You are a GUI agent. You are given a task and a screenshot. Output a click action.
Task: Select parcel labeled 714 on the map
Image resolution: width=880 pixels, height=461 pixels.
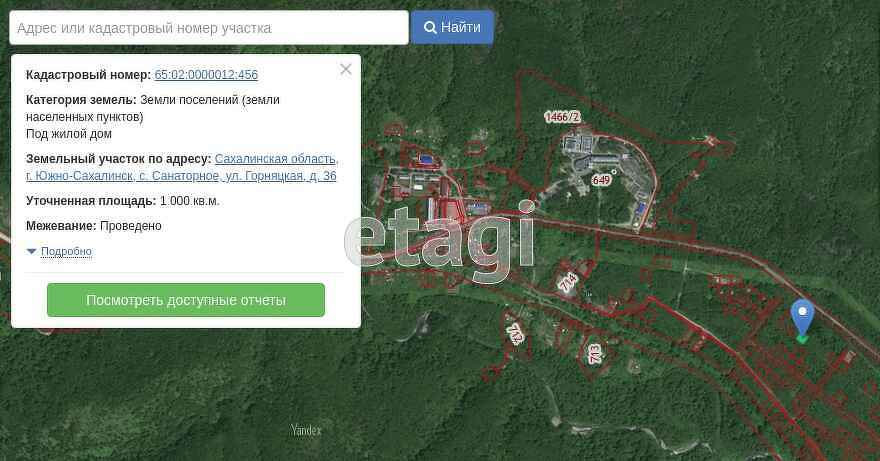568,284
